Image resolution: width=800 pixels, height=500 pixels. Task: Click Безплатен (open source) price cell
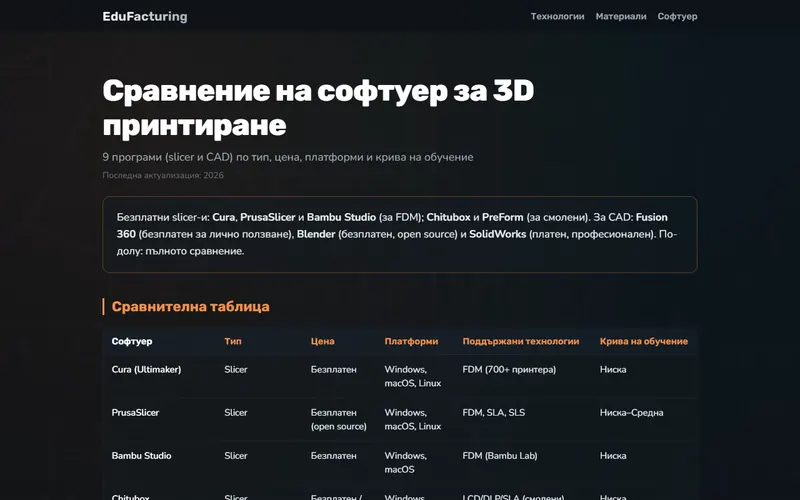(x=339, y=419)
